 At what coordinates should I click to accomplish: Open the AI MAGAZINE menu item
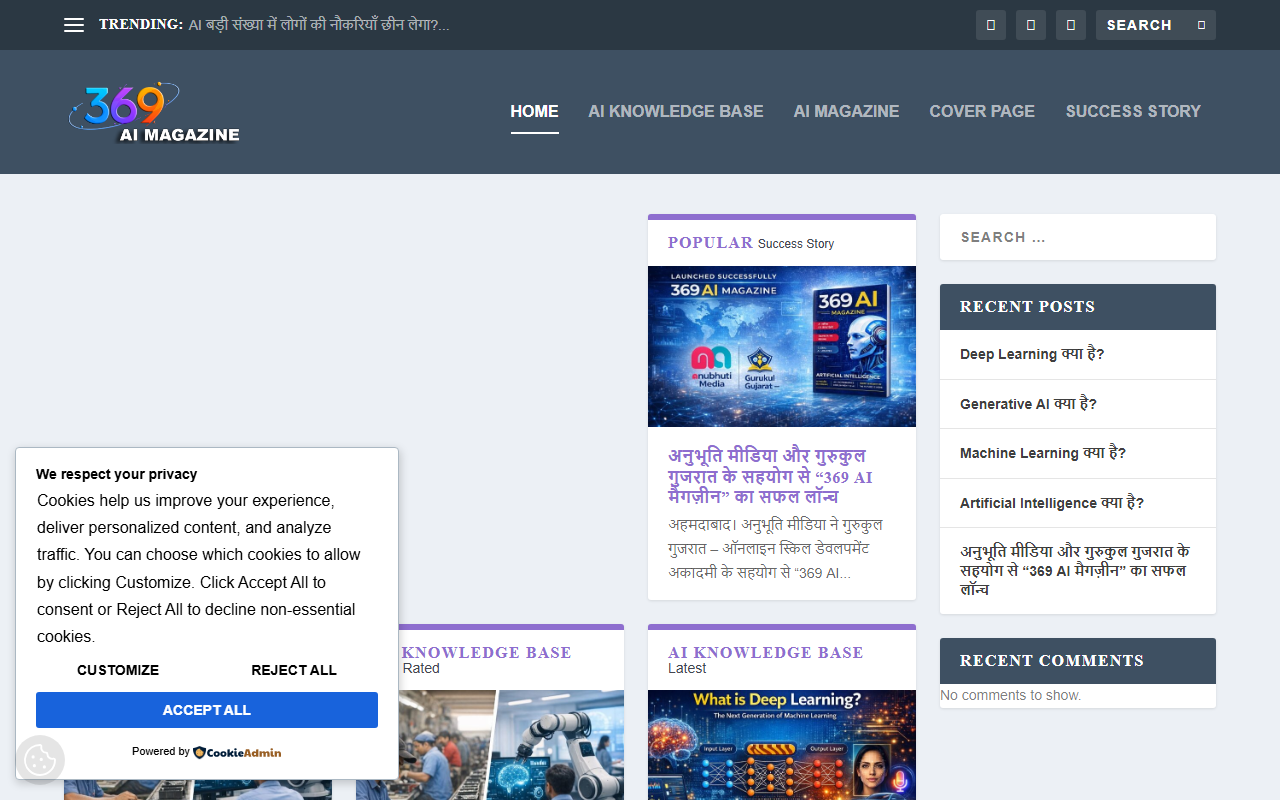(847, 112)
